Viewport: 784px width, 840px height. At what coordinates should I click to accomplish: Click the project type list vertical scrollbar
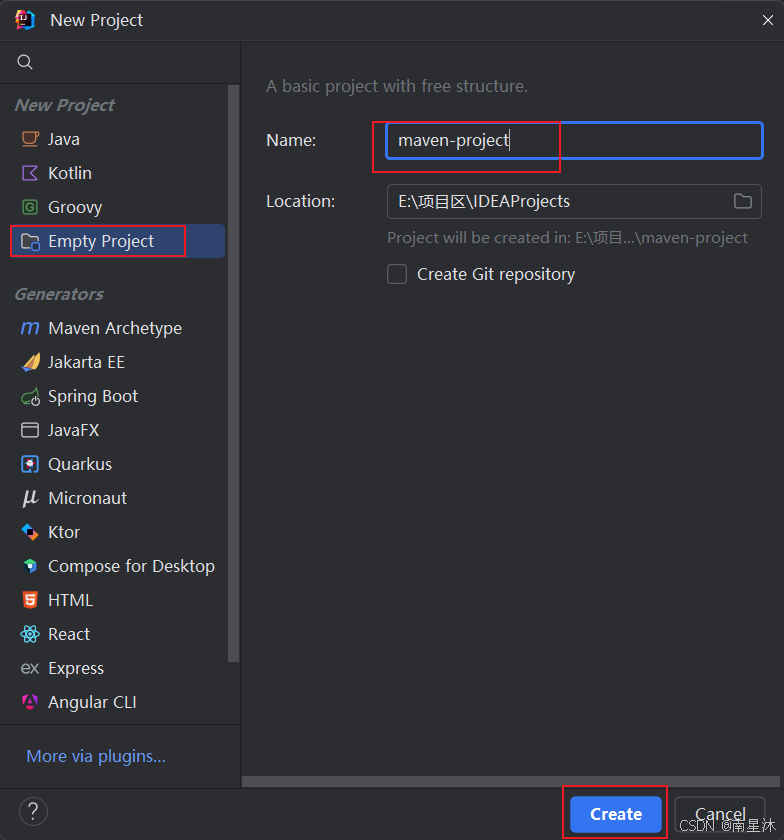(x=233, y=373)
